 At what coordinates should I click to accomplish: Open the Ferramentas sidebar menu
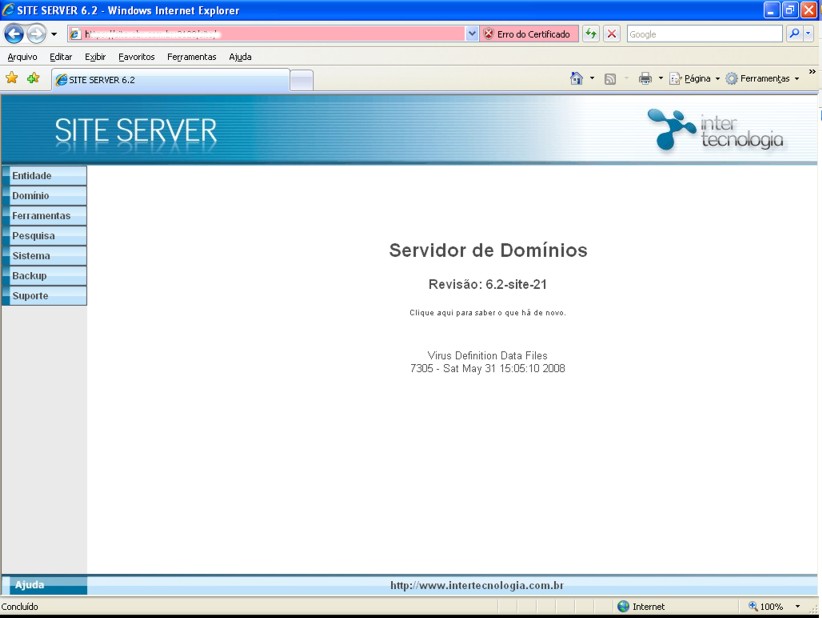click(44, 215)
